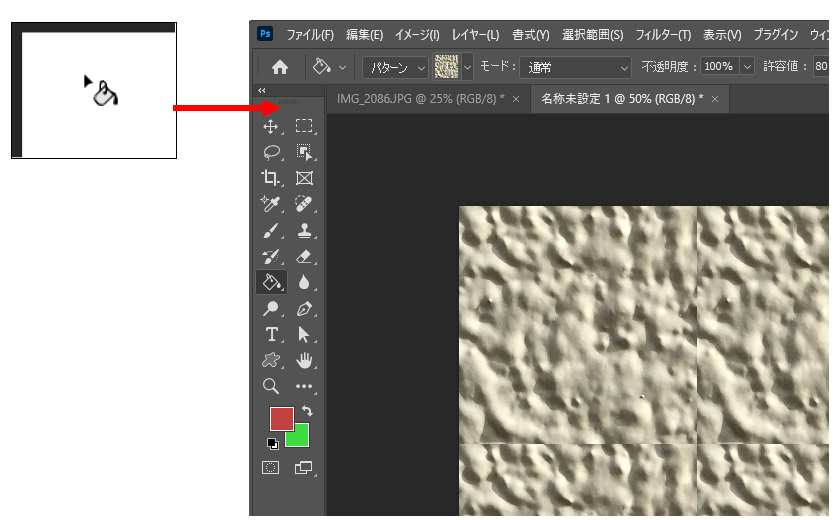Select the Eraser tool
The image size is (834, 520).
click(304, 256)
